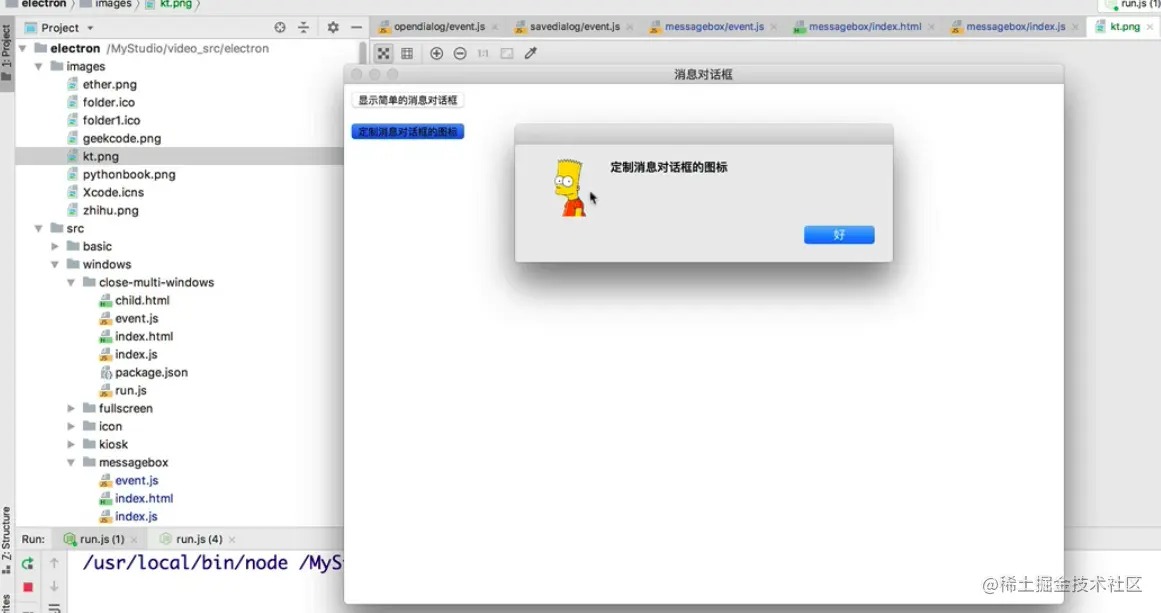
Task: Expand the fullscreen folder
Action: (71, 409)
